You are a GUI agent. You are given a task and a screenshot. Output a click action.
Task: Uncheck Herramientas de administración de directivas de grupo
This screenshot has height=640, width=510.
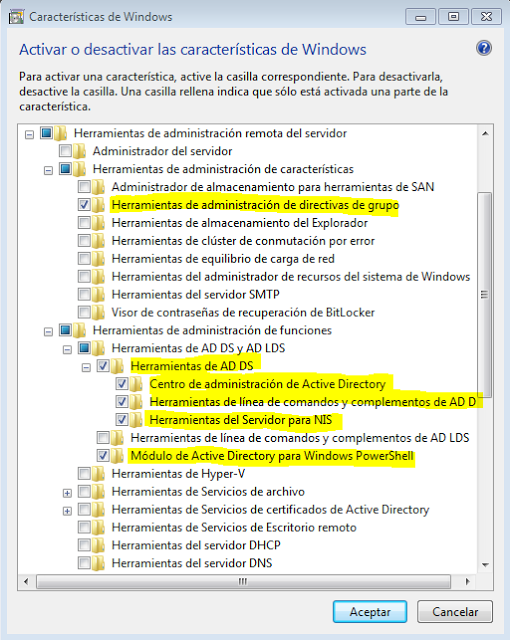click(x=84, y=205)
